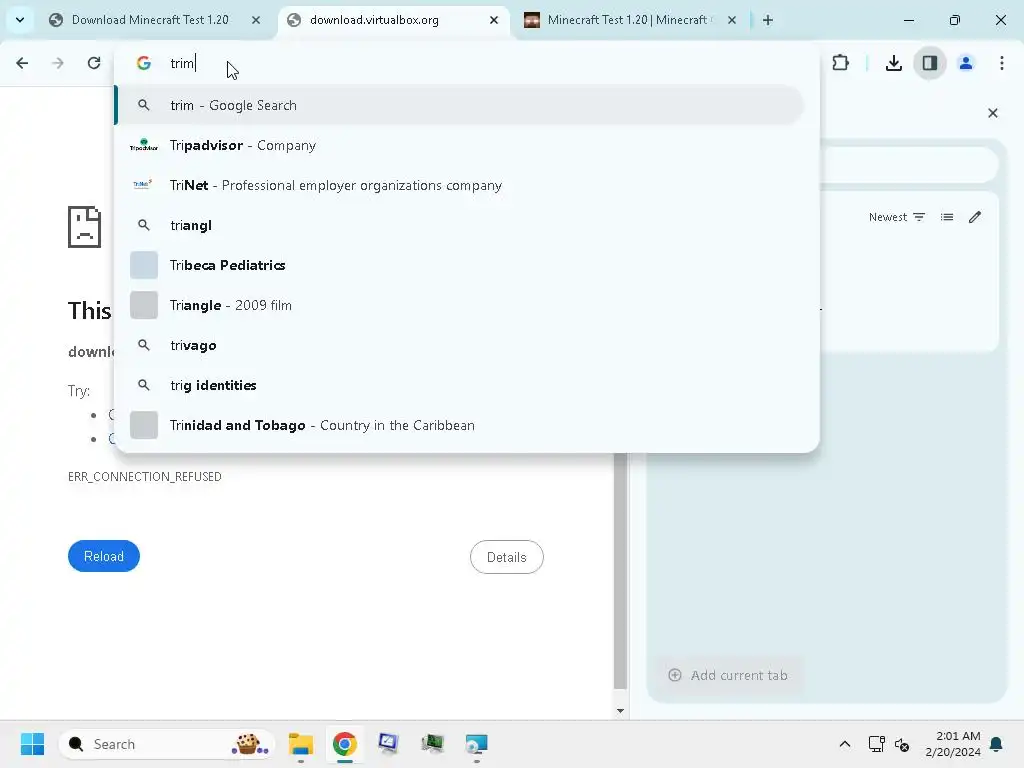Open the Newest sort dropdown
This screenshot has width=1024, height=768.
click(x=897, y=217)
